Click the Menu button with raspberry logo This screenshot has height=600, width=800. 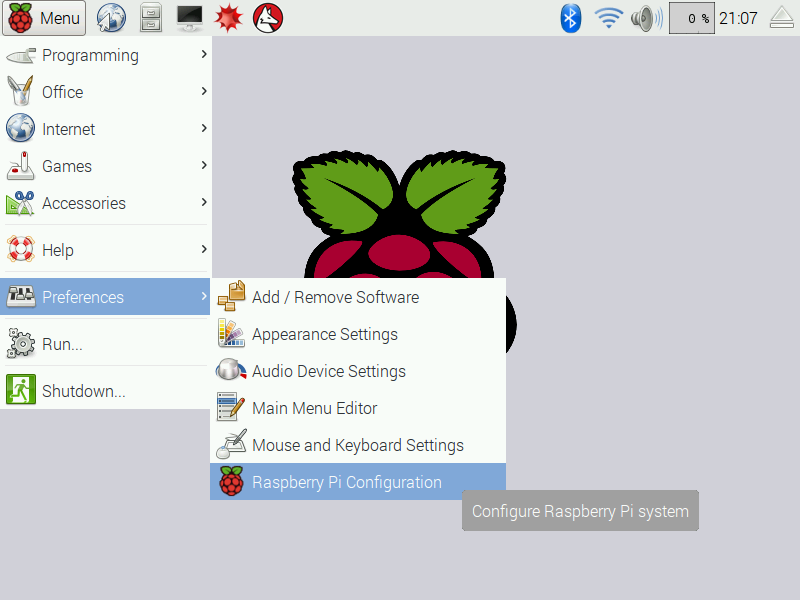coord(44,18)
